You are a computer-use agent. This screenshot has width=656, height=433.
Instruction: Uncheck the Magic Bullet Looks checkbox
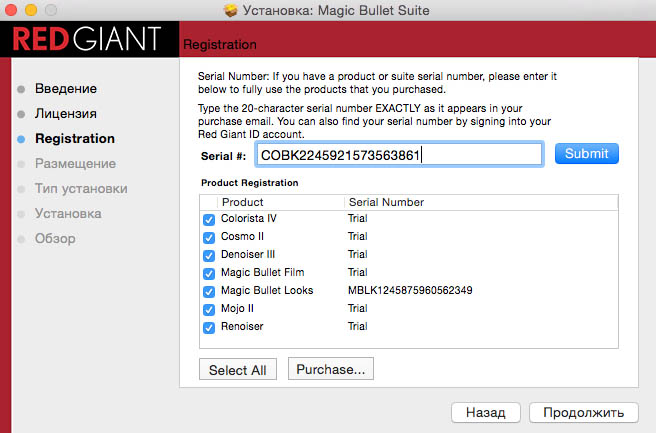pos(209,291)
